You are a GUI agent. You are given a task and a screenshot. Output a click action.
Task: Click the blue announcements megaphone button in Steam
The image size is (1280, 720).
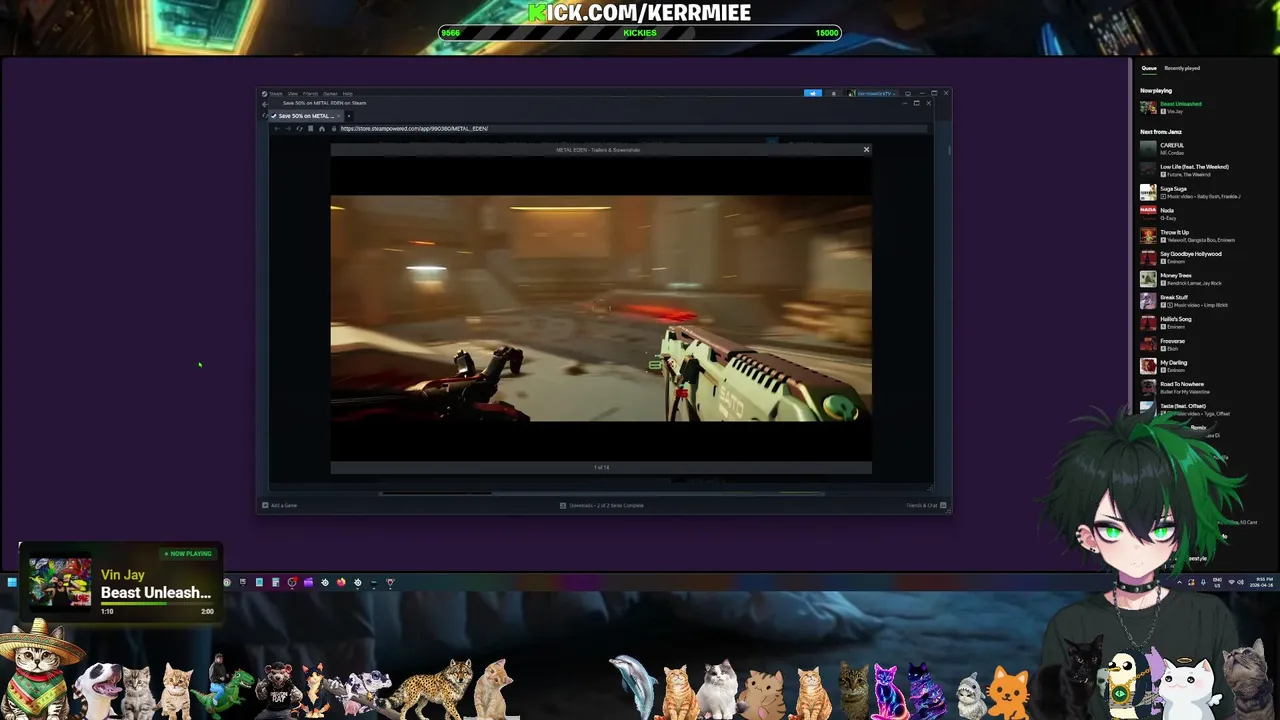click(x=813, y=94)
